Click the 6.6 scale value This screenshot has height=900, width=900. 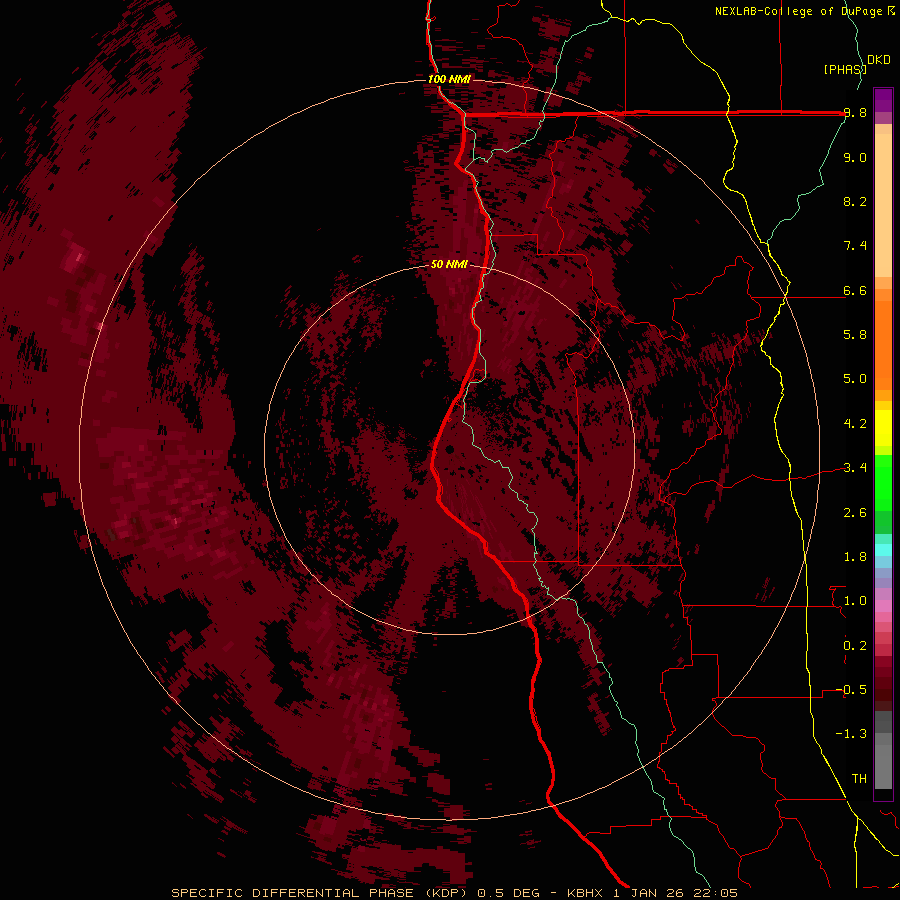click(855, 290)
